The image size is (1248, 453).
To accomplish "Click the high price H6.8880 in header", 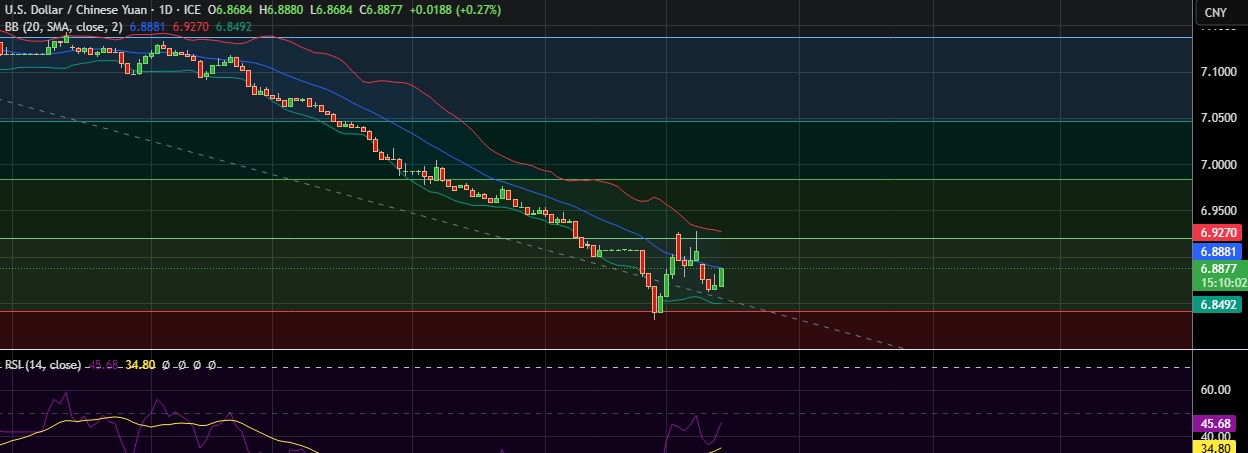I will point(282,10).
